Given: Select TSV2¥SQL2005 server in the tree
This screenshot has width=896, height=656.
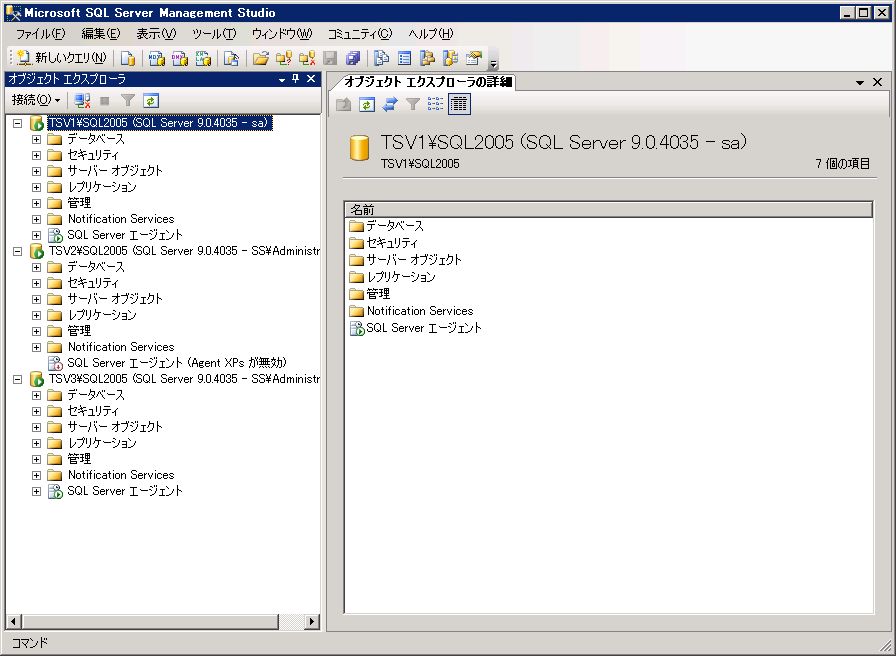Looking at the screenshot, I should [x=184, y=251].
